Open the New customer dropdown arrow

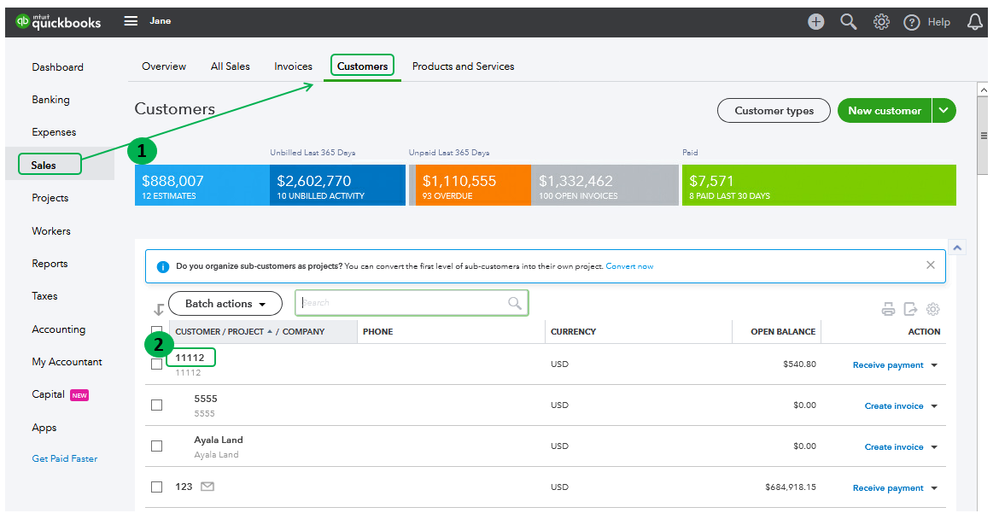click(943, 111)
